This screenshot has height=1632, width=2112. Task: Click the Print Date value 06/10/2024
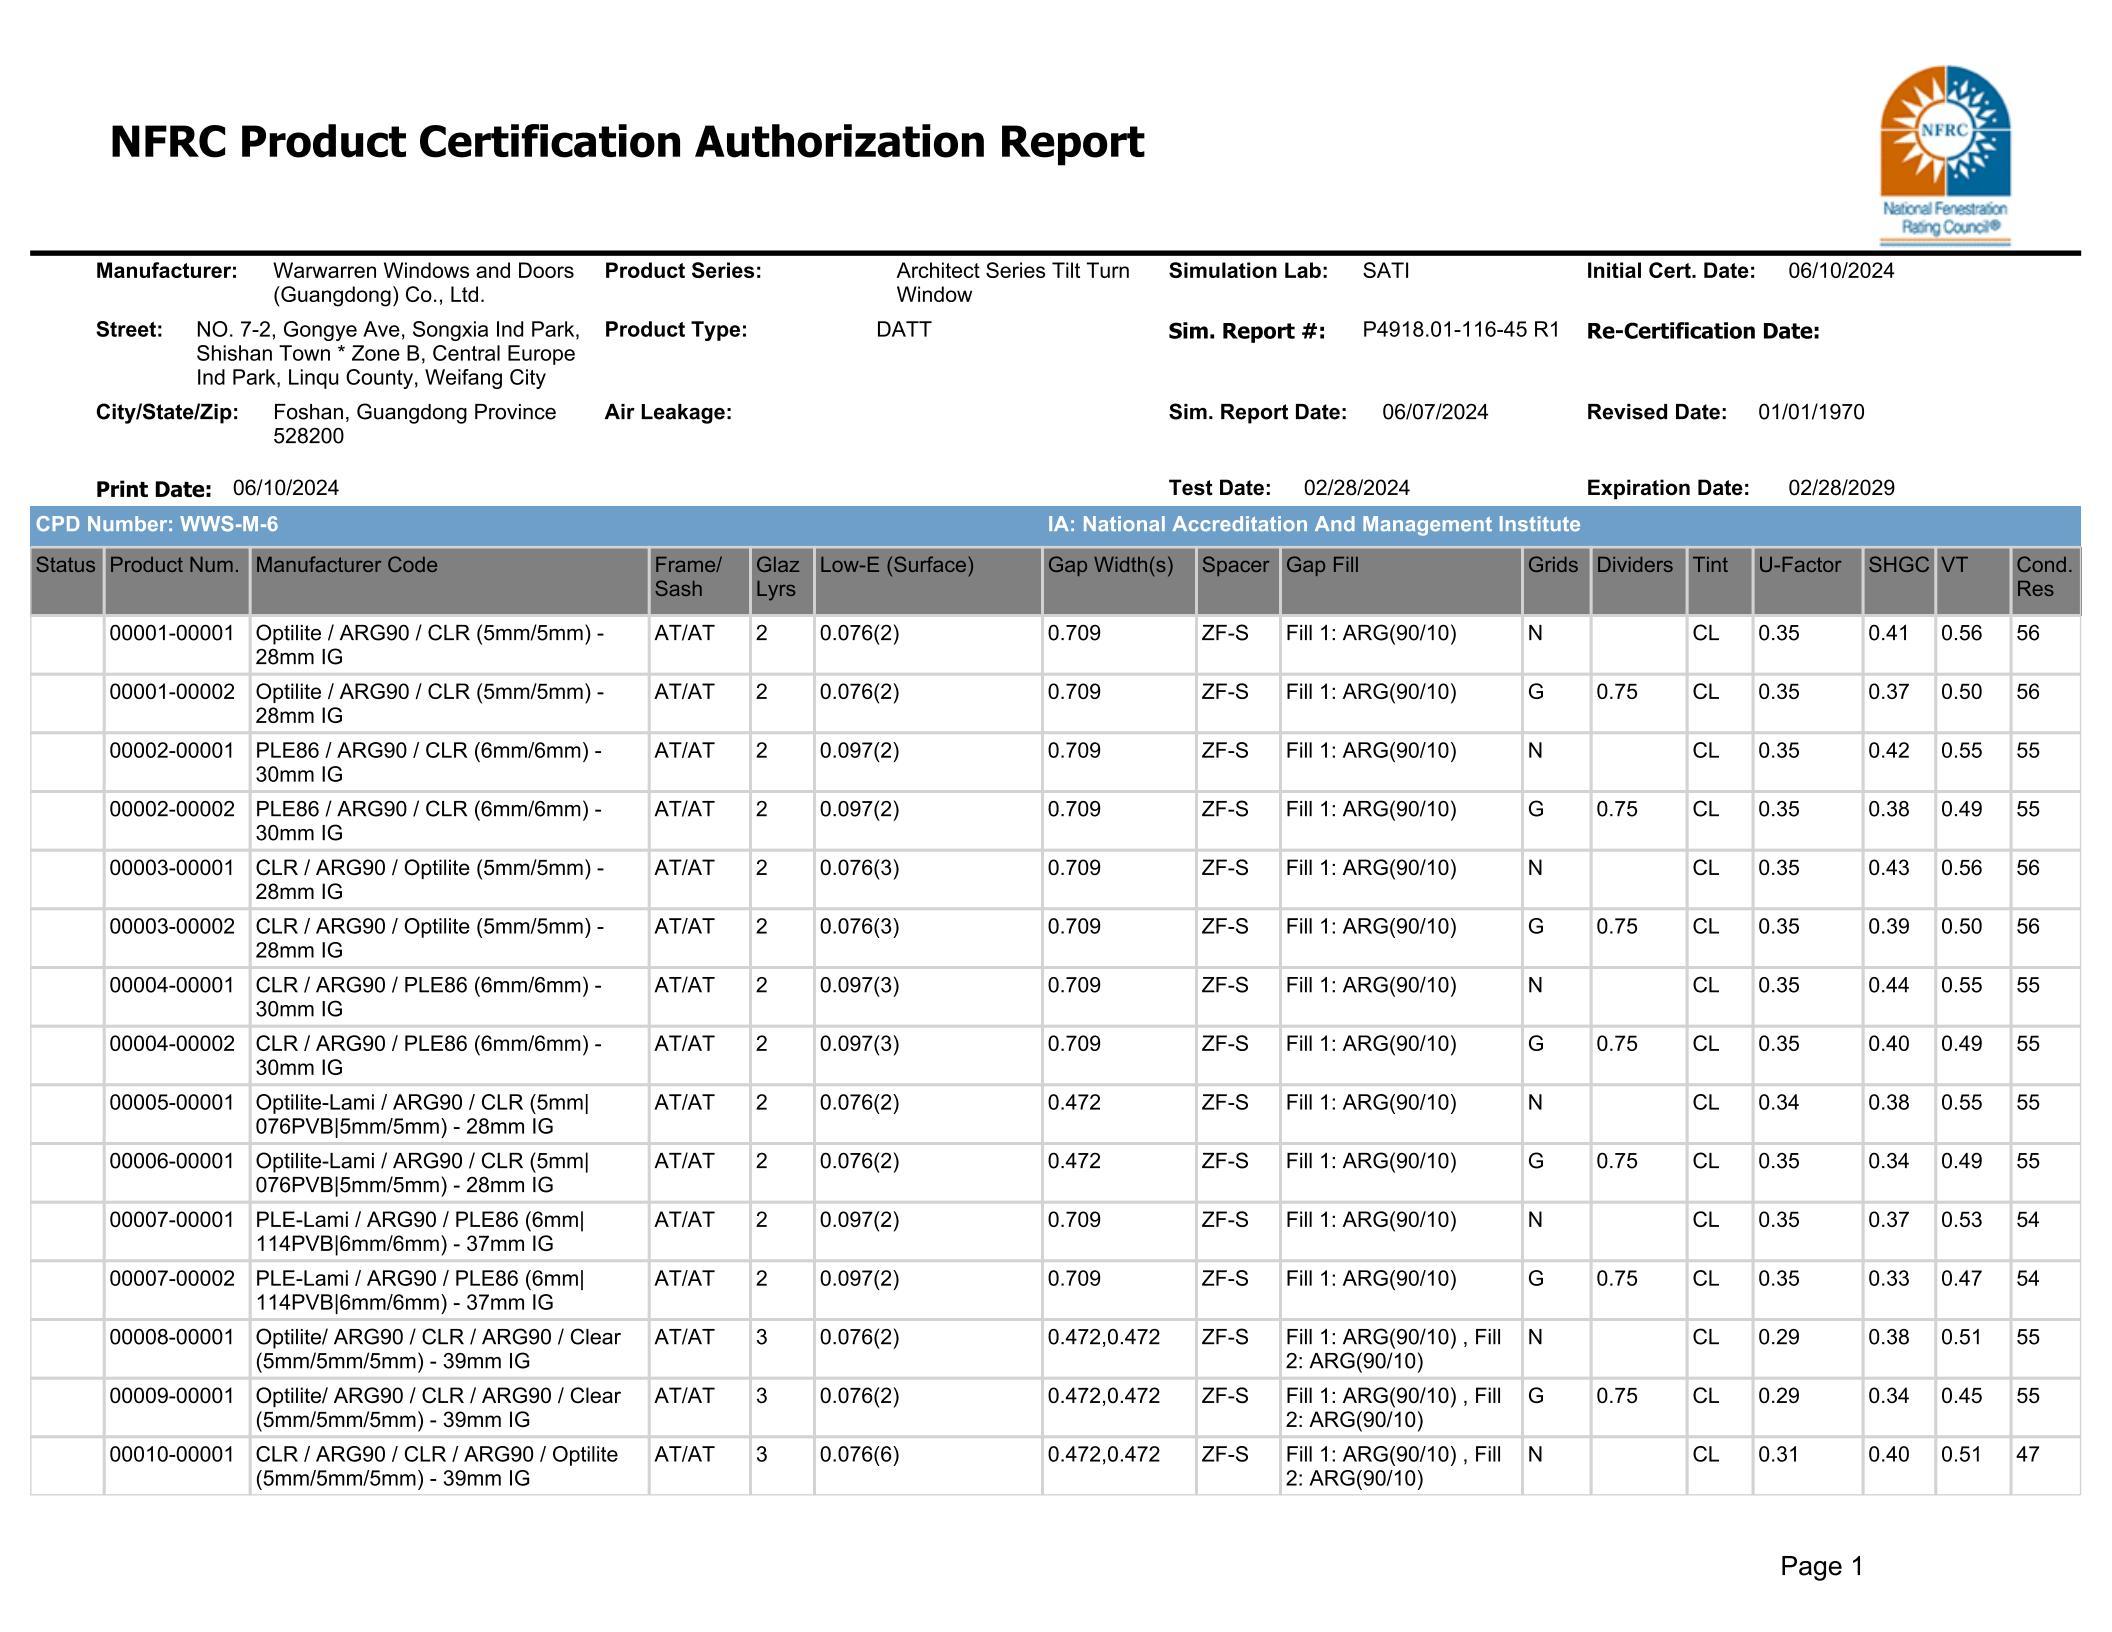(x=286, y=488)
